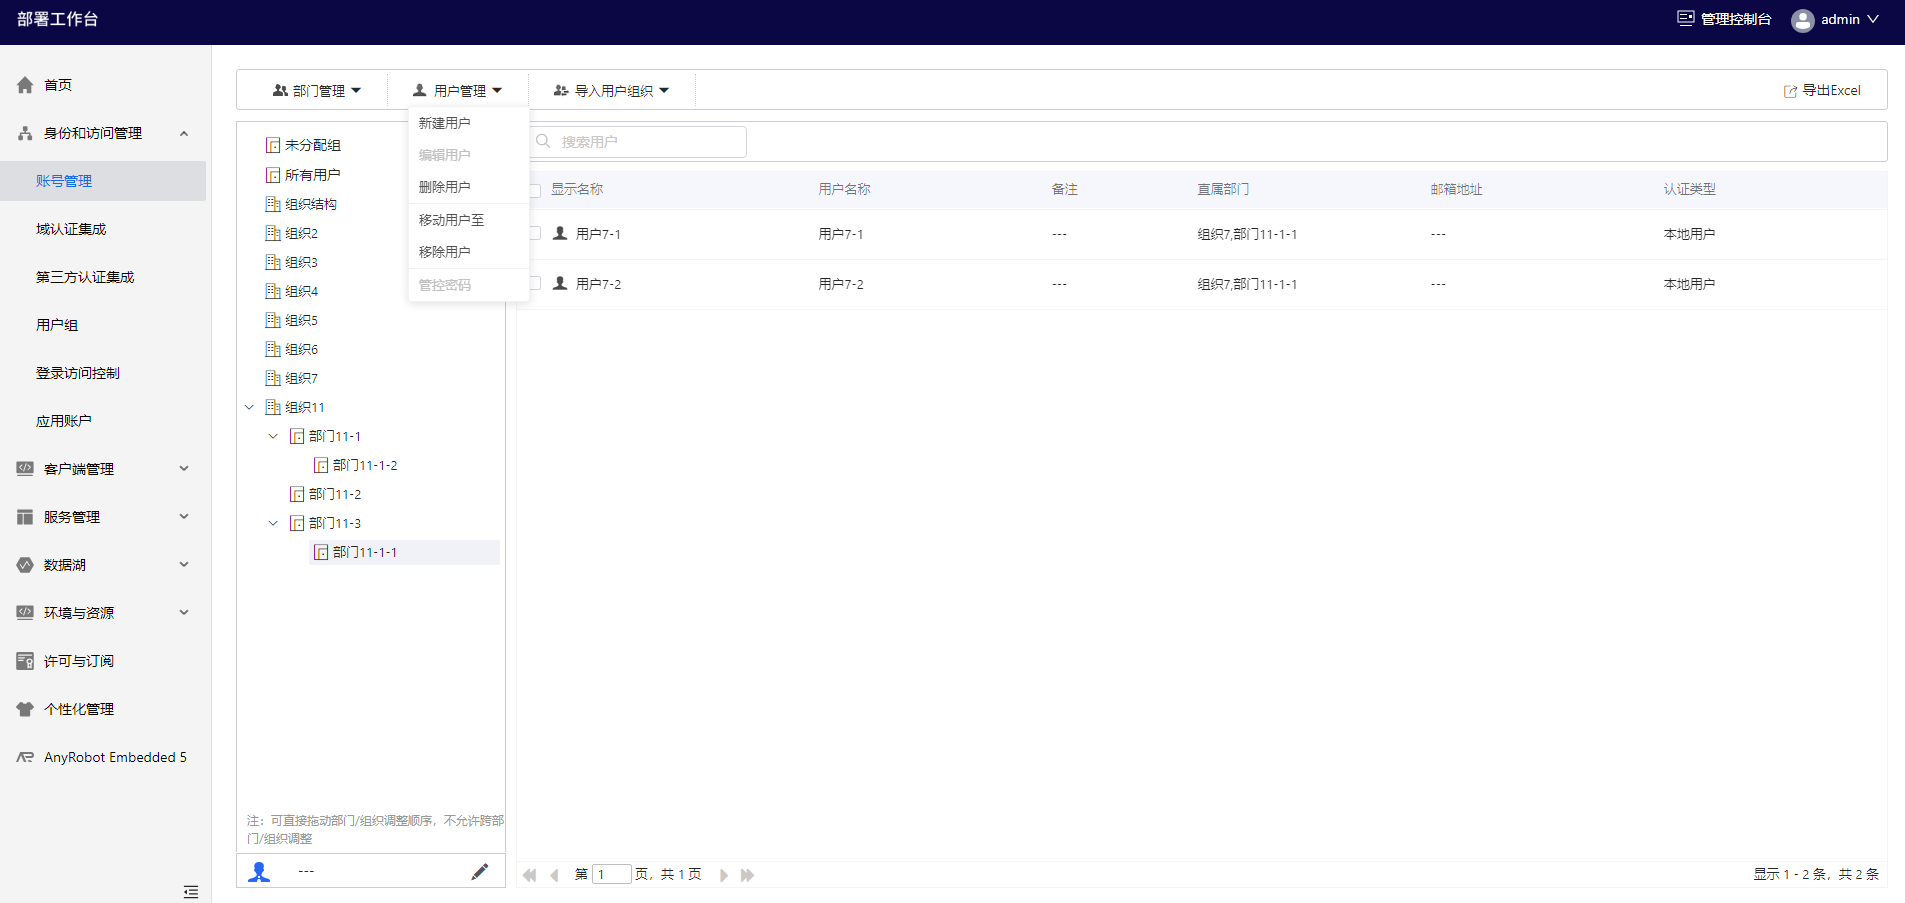Select 编辑用户 menu entry
Viewport: 1905px width, 903px height.
tap(468, 155)
